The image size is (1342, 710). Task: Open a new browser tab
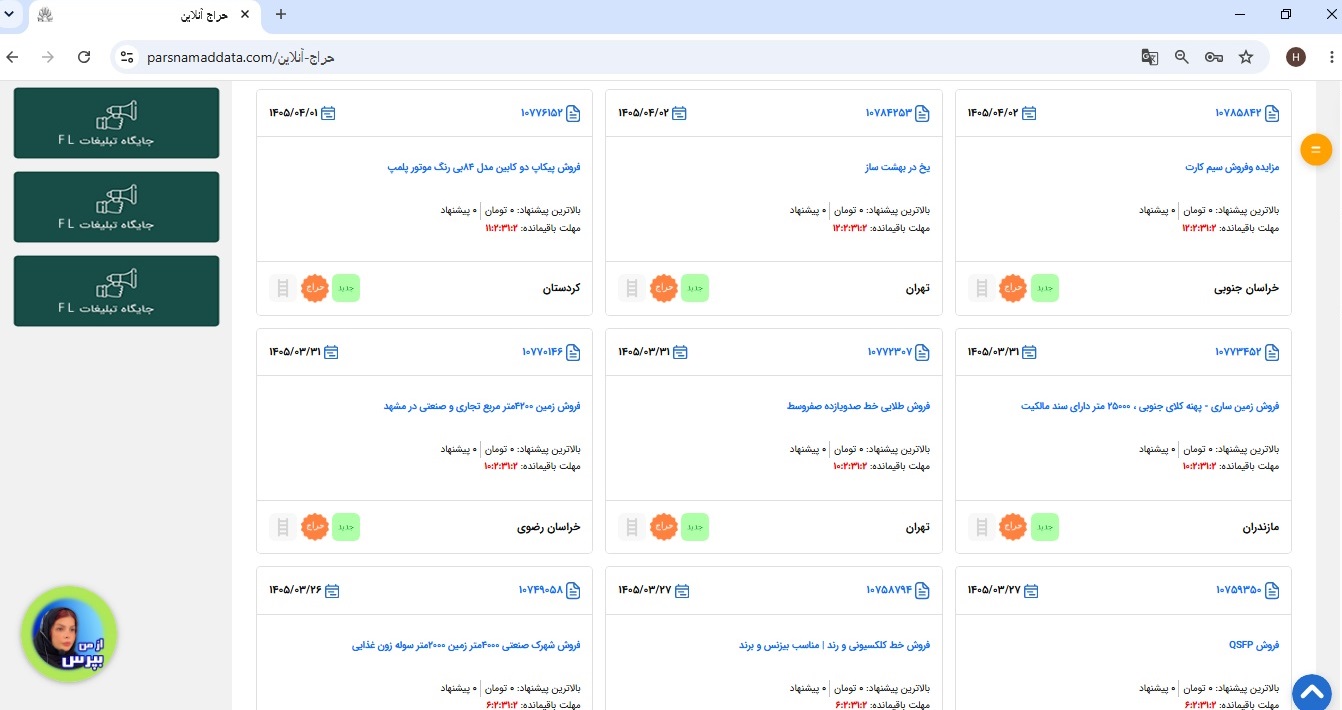pyautogui.click(x=280, y=14)
